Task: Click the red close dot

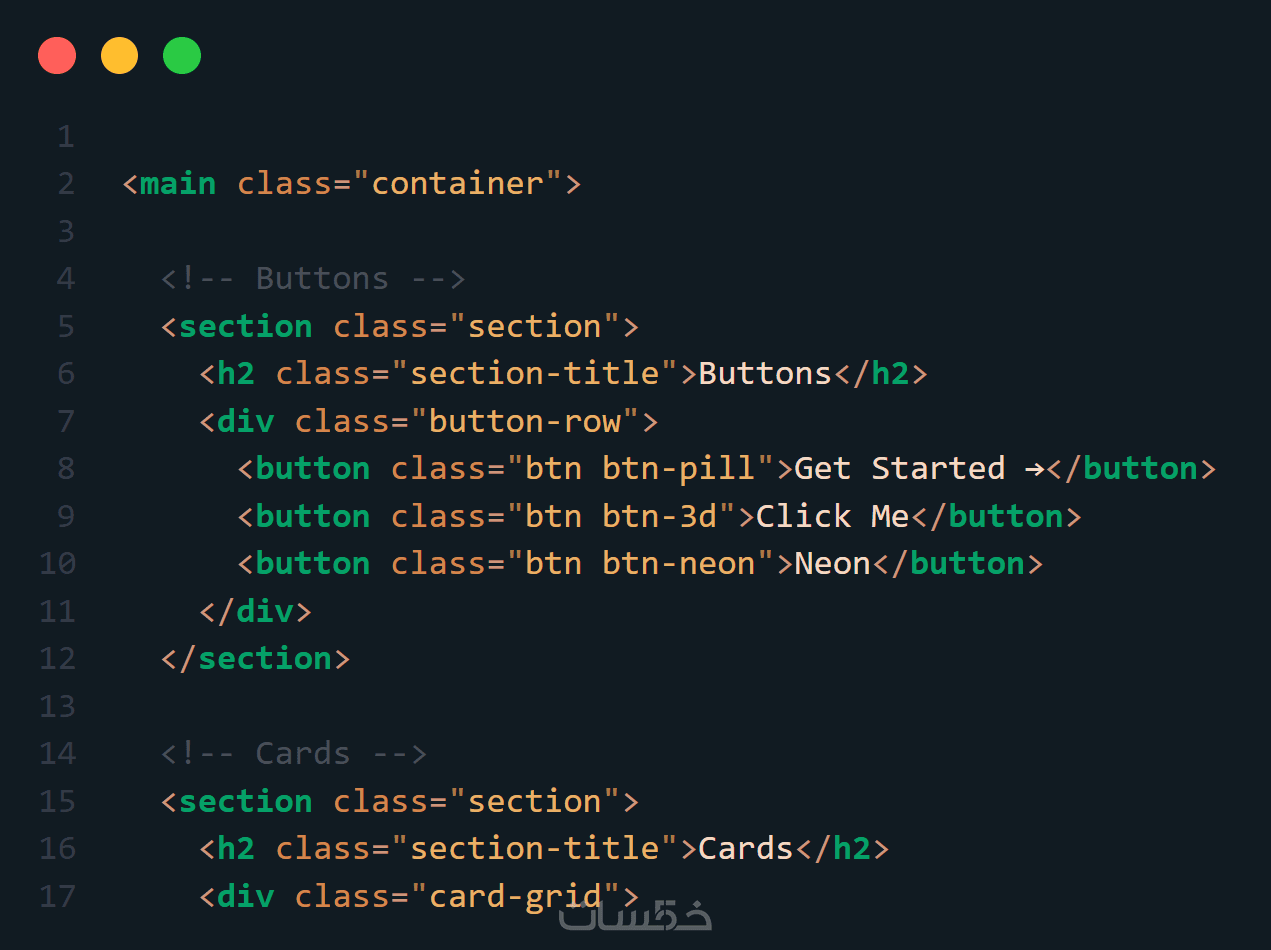Action: click(x=57, y=55)
